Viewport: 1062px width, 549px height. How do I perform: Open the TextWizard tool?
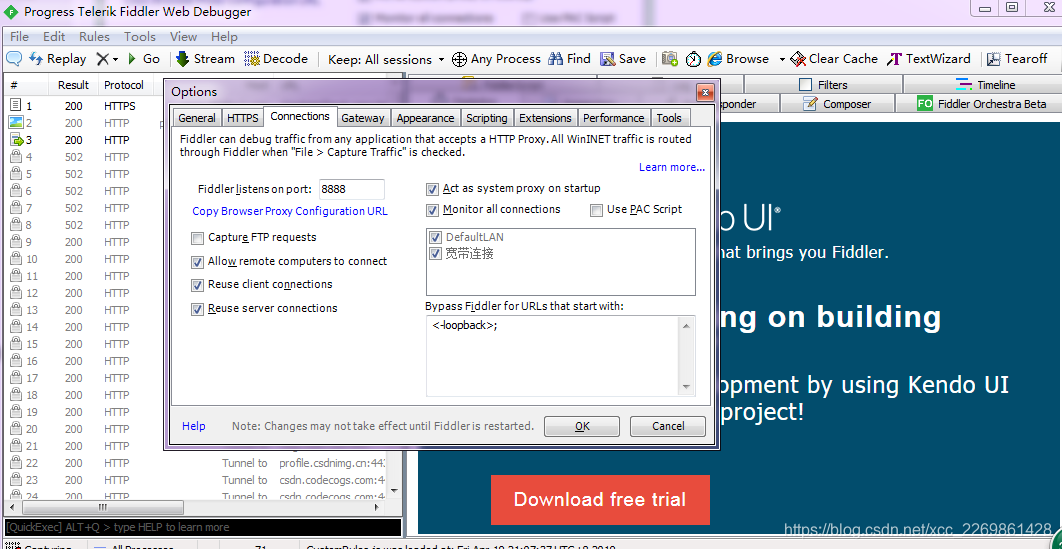929,59
